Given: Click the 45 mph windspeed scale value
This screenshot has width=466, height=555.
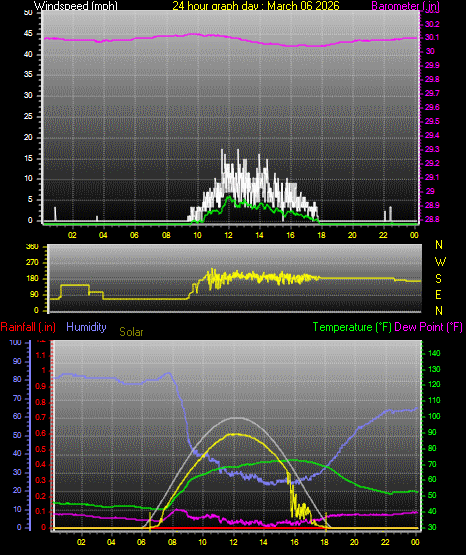Looking at the screenshot, I should tap(28, 34).
